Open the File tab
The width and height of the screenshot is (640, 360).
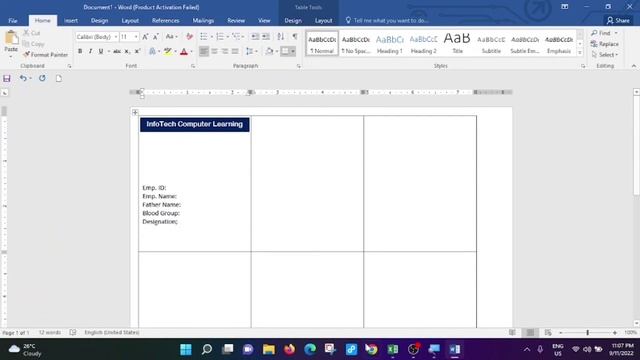(x=13, y=20)
